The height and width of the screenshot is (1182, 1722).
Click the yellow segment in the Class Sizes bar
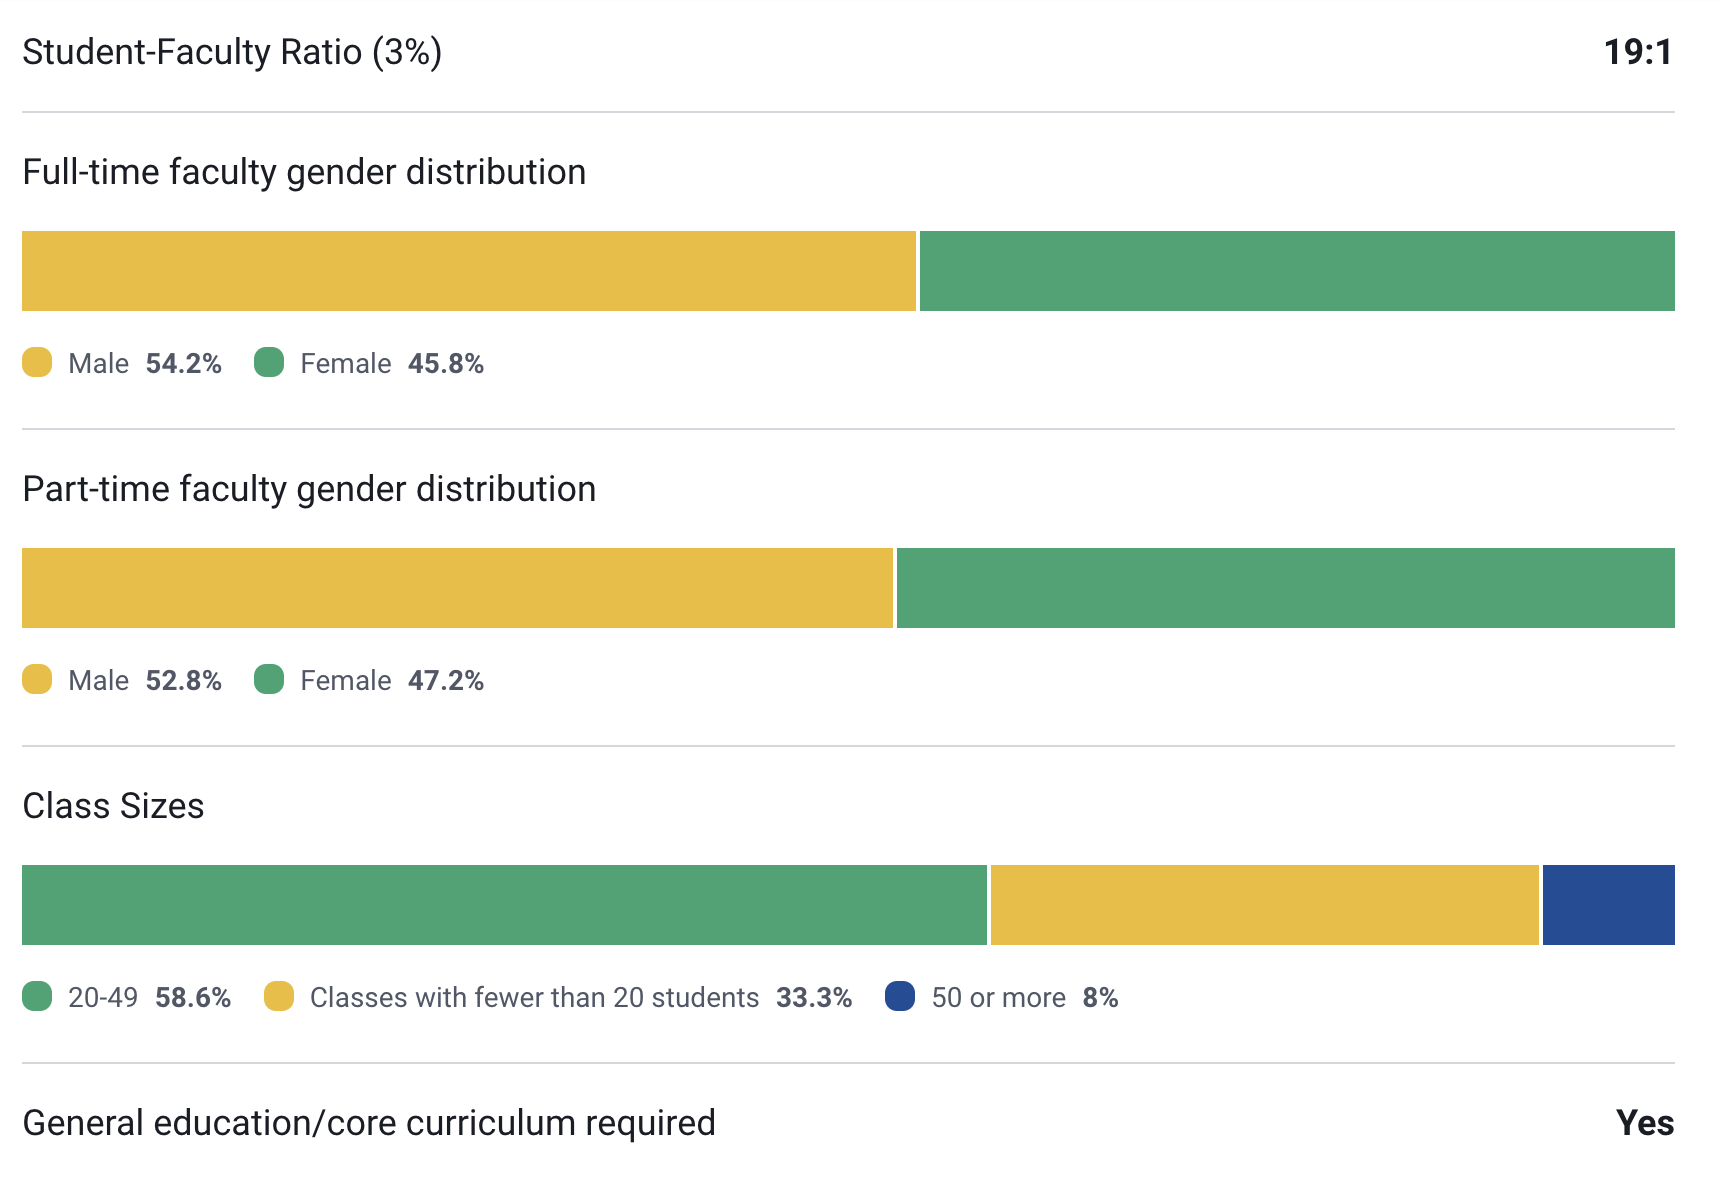(1264, 905)
